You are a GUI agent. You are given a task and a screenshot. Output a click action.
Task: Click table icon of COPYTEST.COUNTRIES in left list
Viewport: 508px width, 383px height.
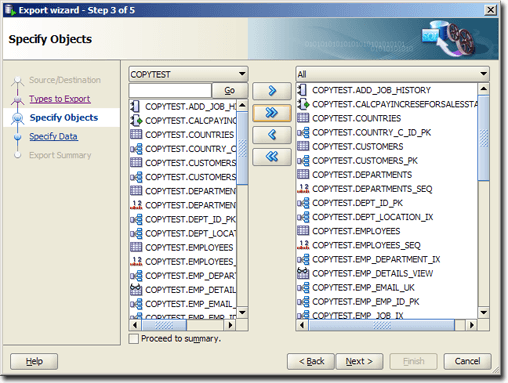point(136,134)
